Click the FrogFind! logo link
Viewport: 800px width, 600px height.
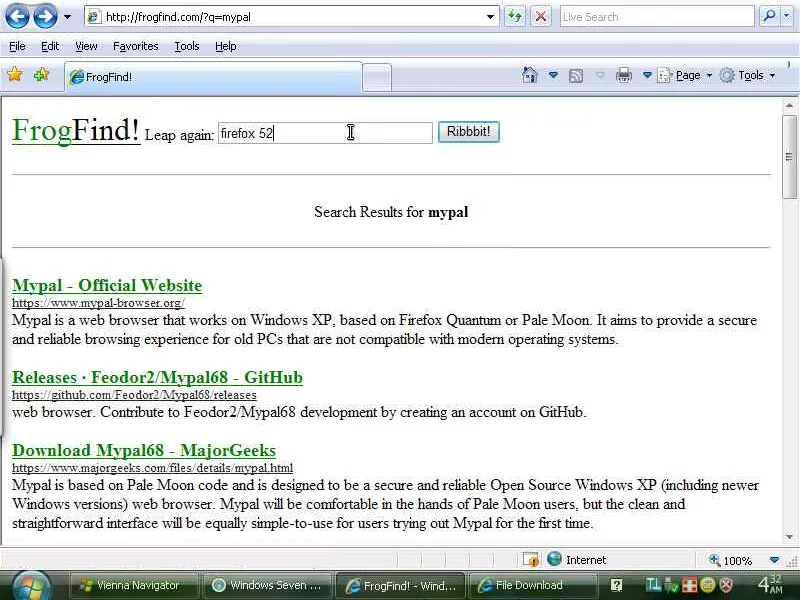coord(76,130)
